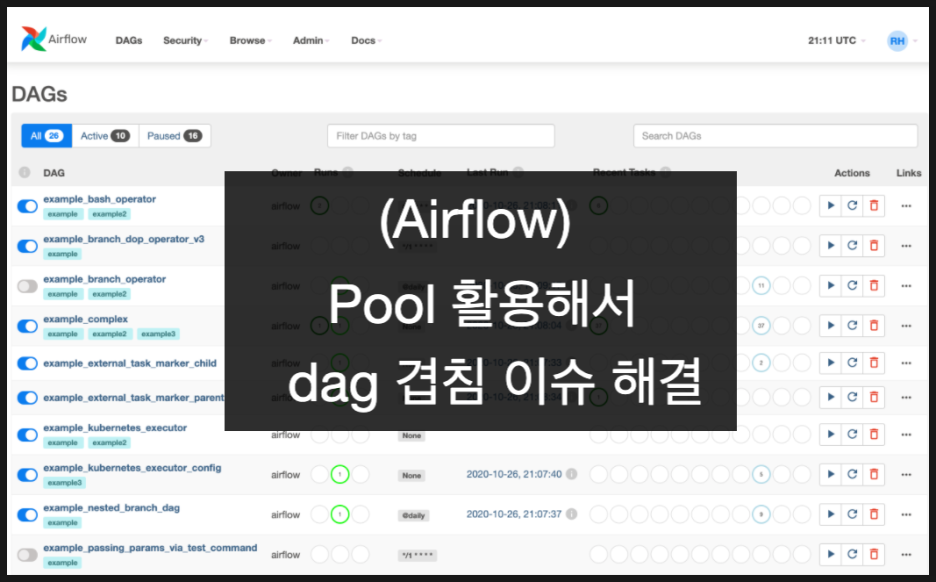Pause example_branch_dop_operator_v3 toggle

click(27, 247)
